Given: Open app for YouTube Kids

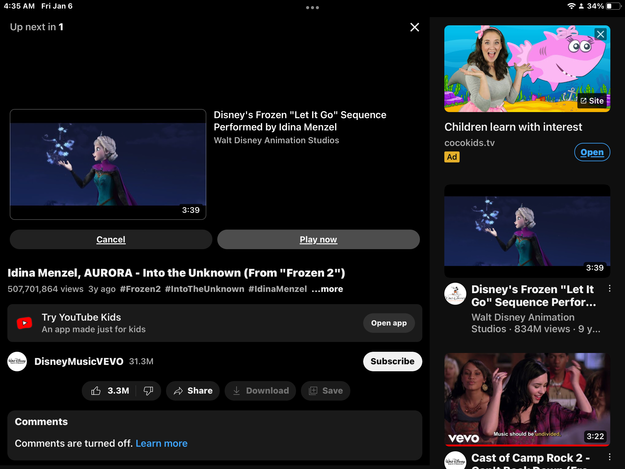Looking at the screenshot, I should pyautogui.click(x=389, y=323).
